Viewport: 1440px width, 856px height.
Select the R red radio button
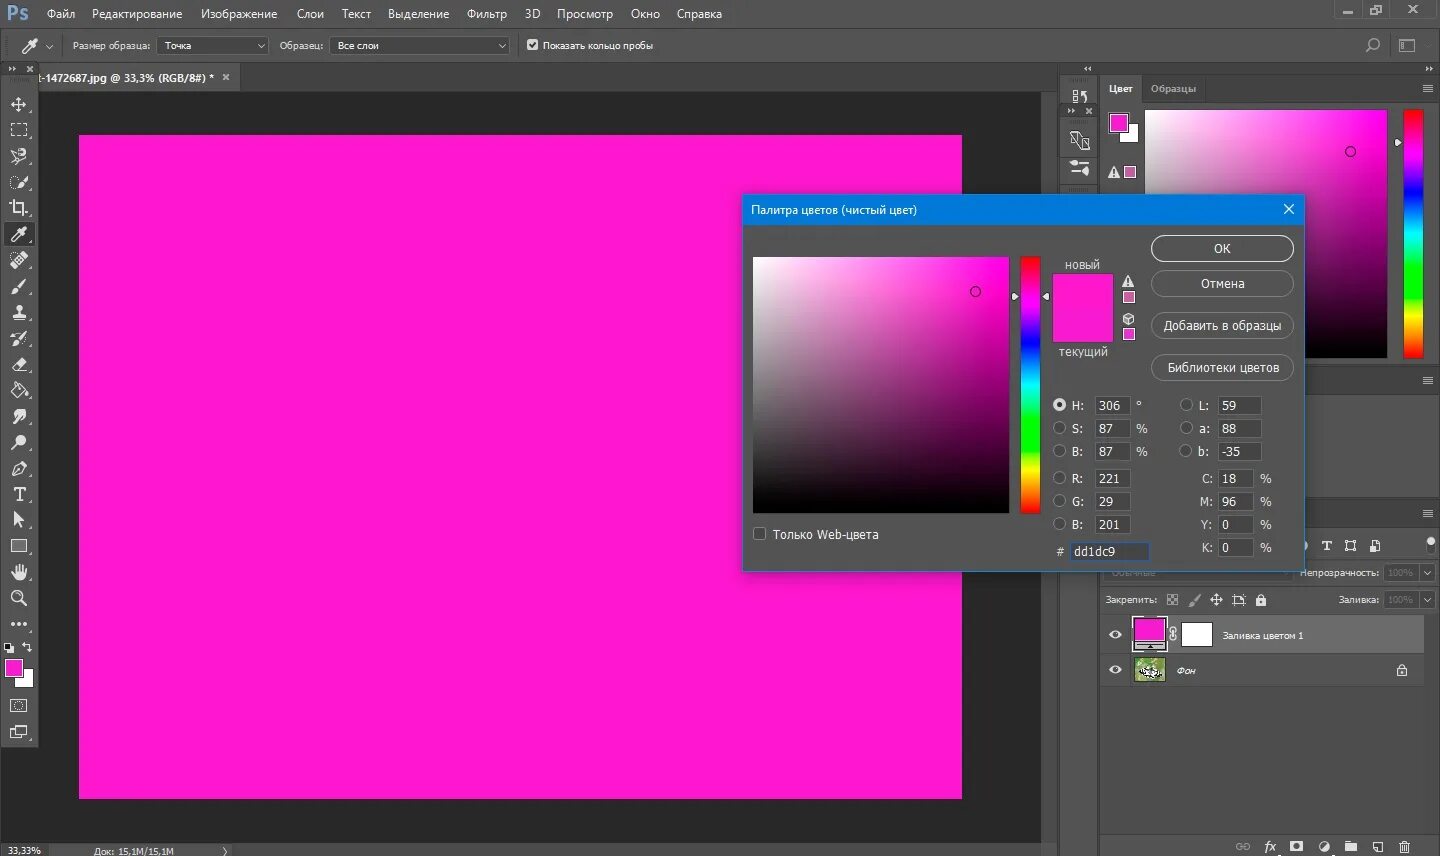[1059, 478]
